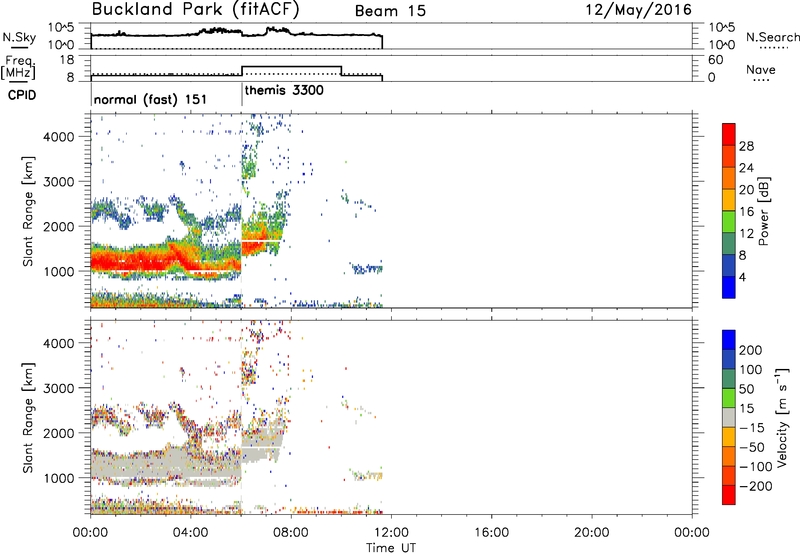Click the 'Velocity [m s-1]' colorbar label
The image size is (800, 554).
(782, 416)
